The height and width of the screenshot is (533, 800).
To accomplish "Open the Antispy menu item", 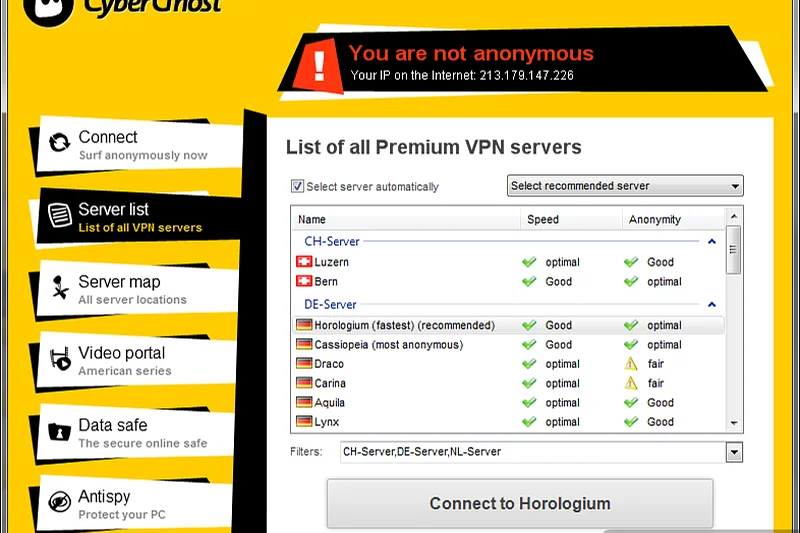I will pyautogui.click(x=134, y=504).
